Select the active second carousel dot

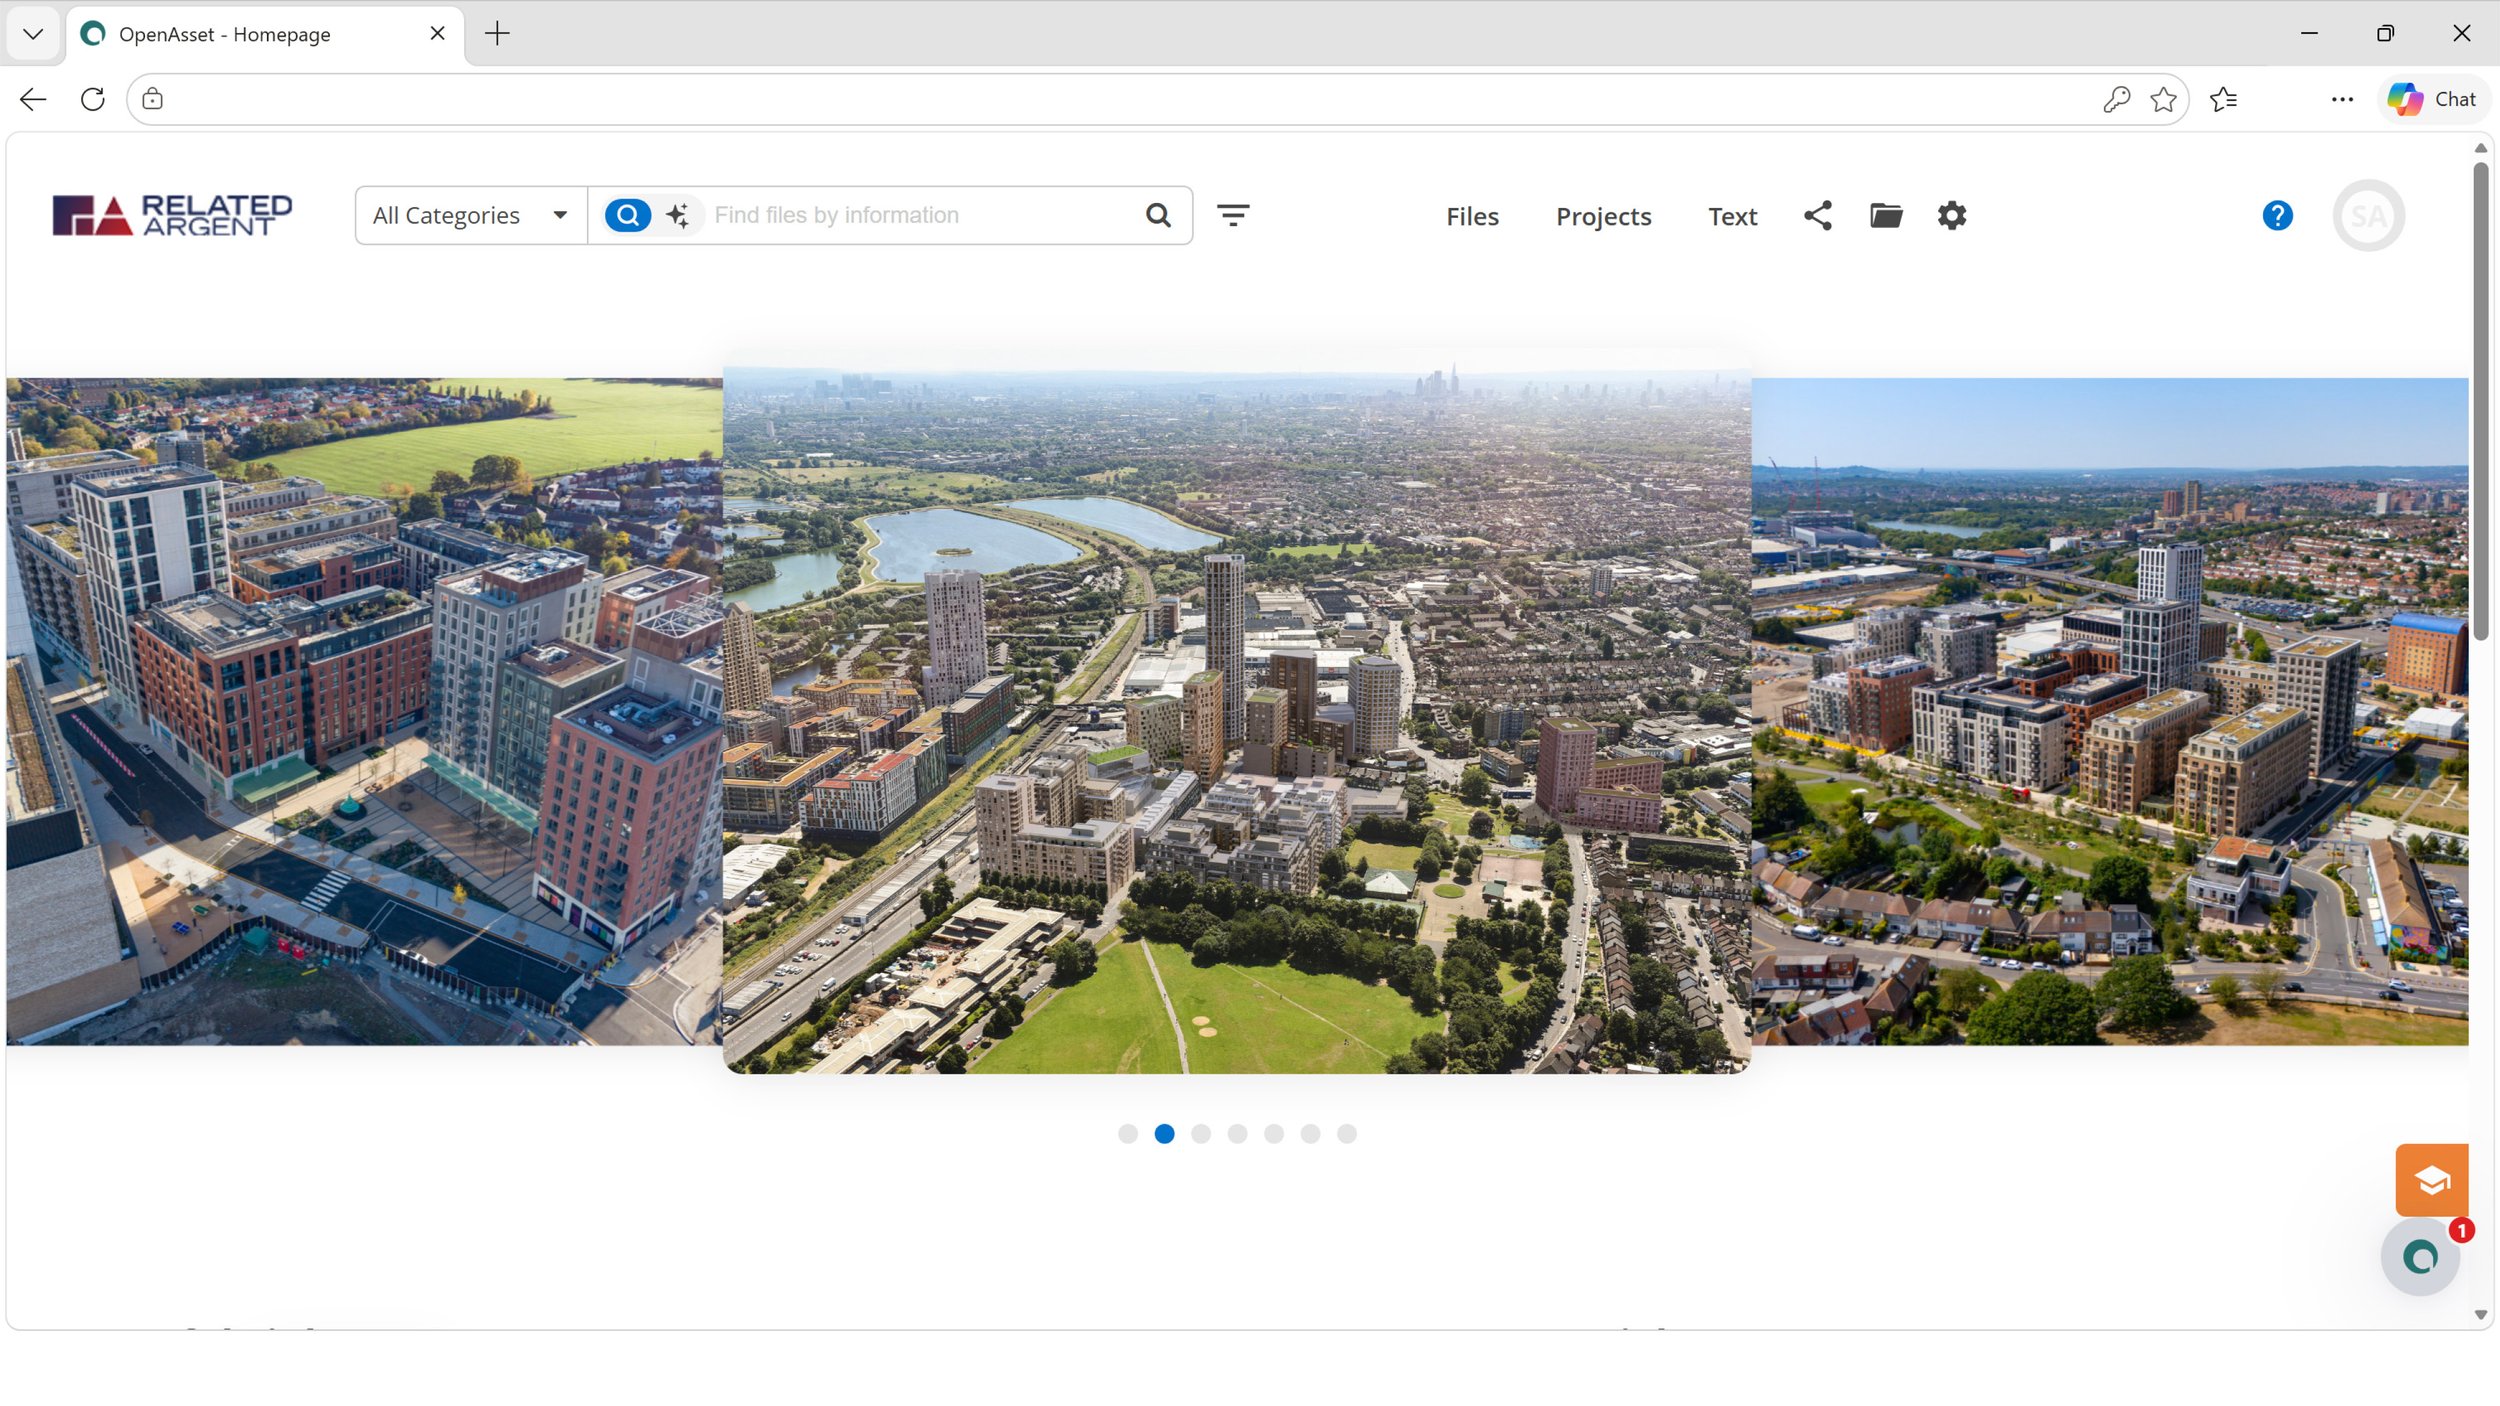coord(1164,1133)
